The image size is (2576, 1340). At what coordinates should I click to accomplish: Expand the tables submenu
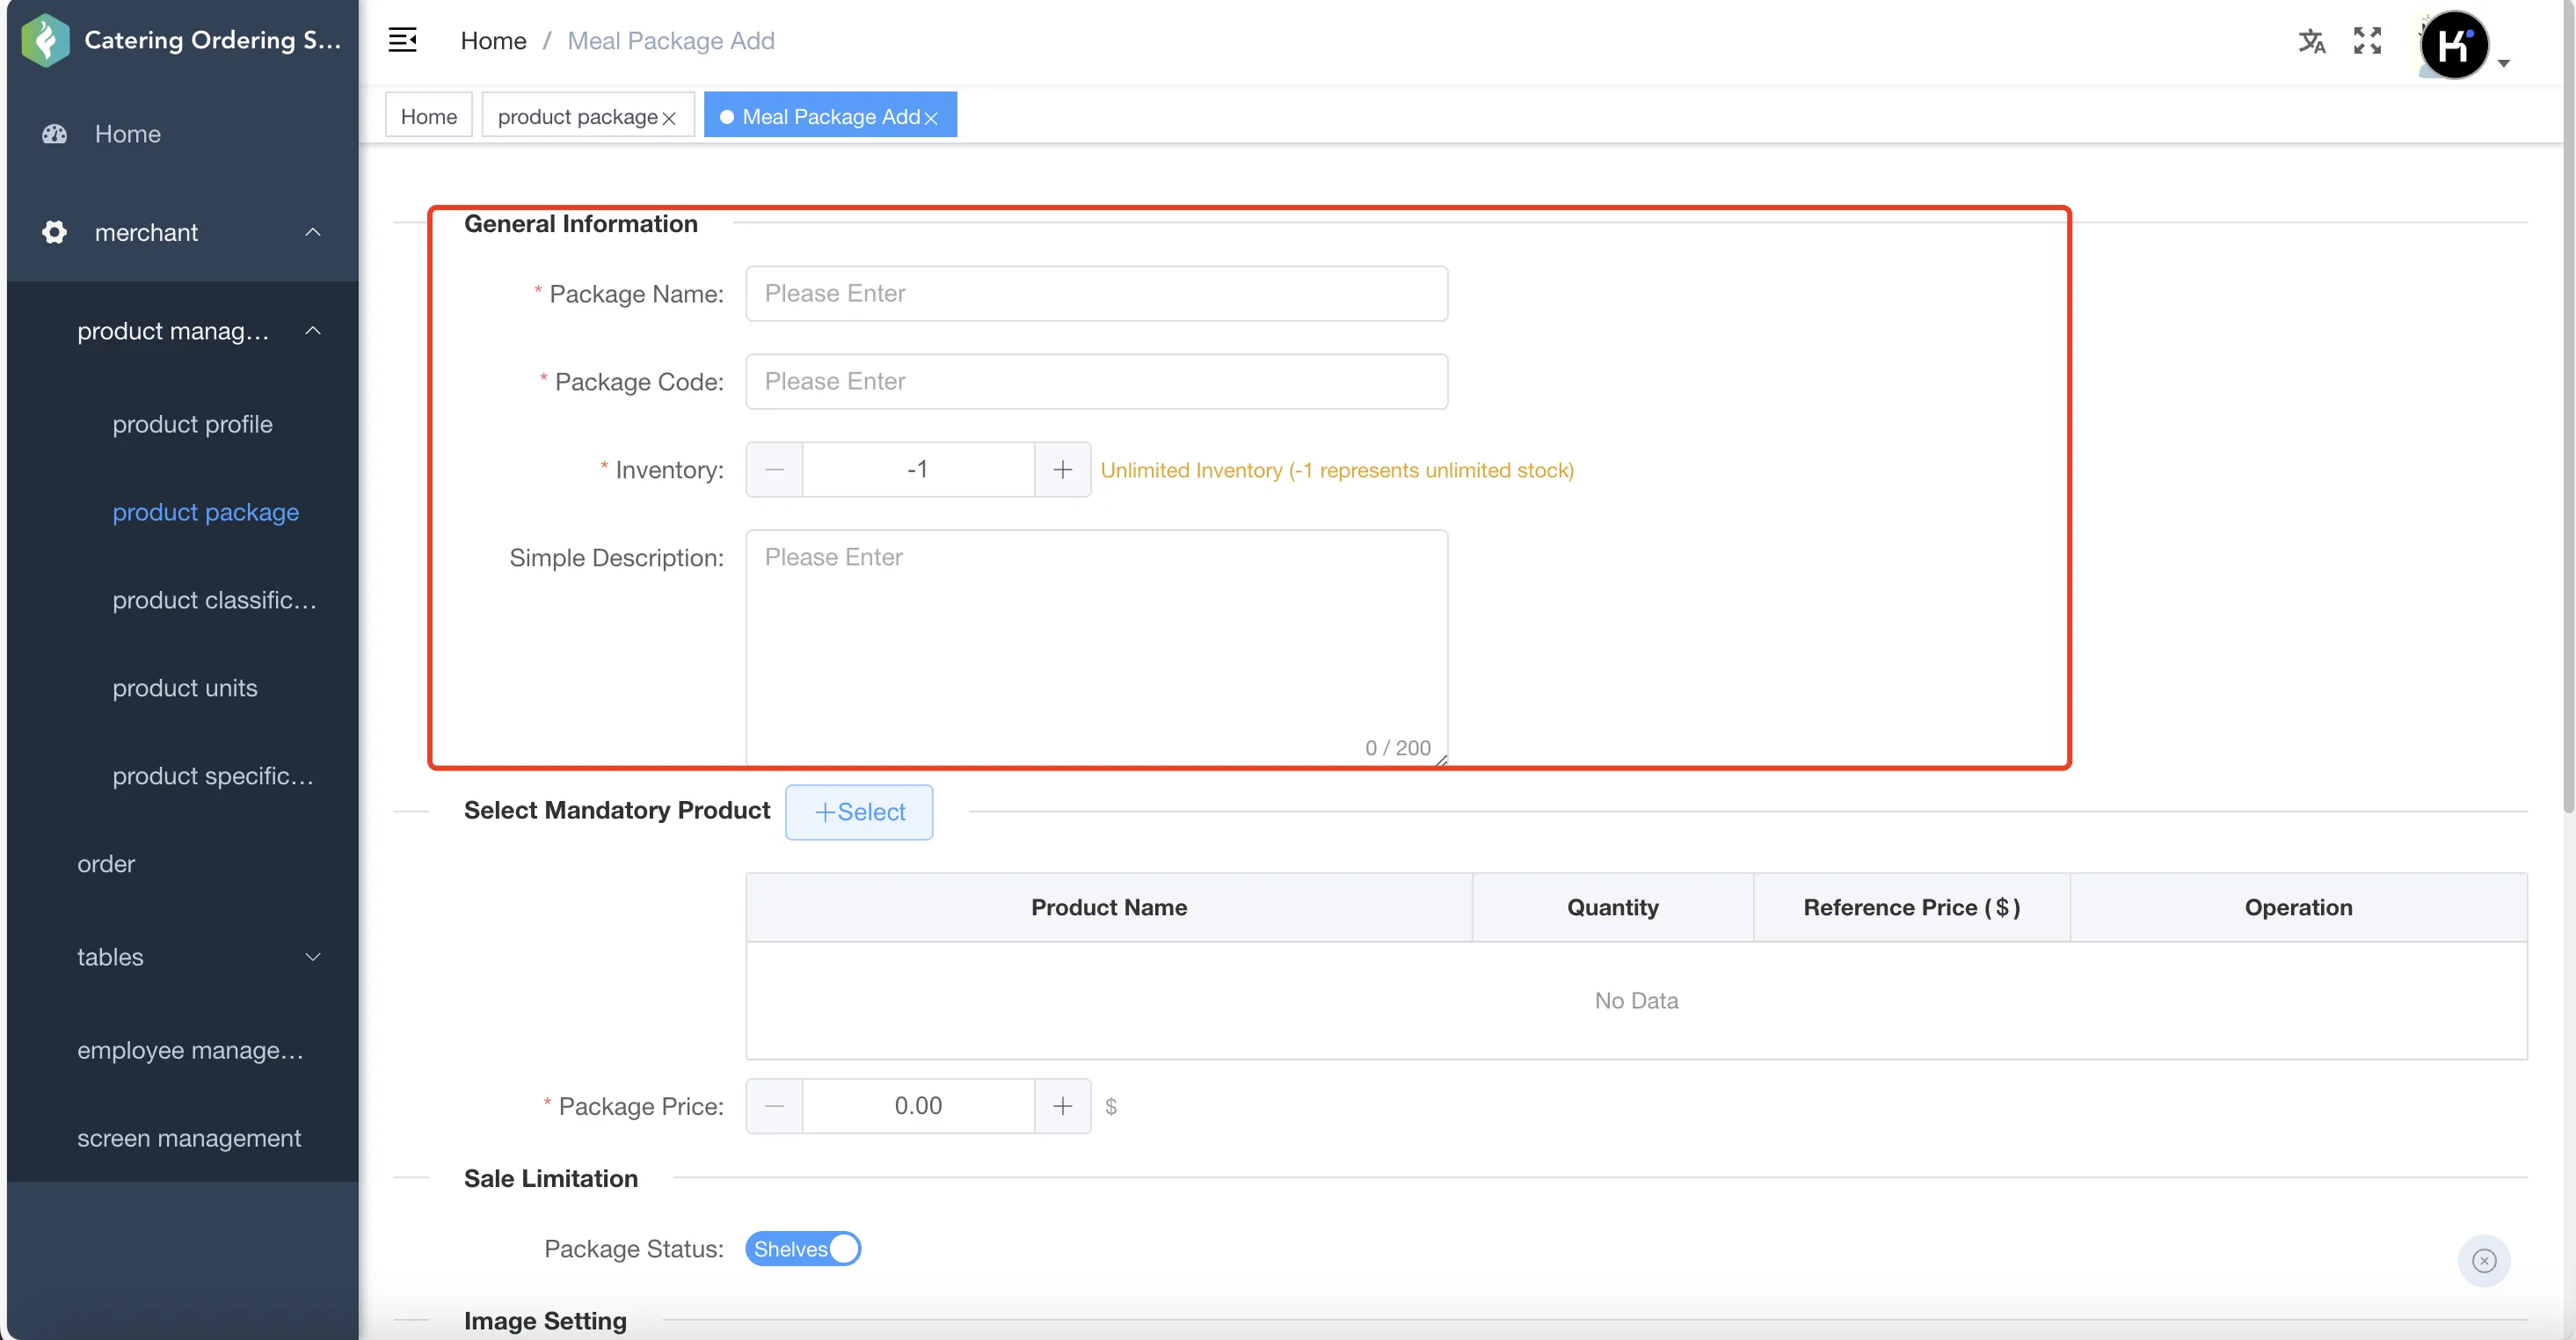coord(313,957)
